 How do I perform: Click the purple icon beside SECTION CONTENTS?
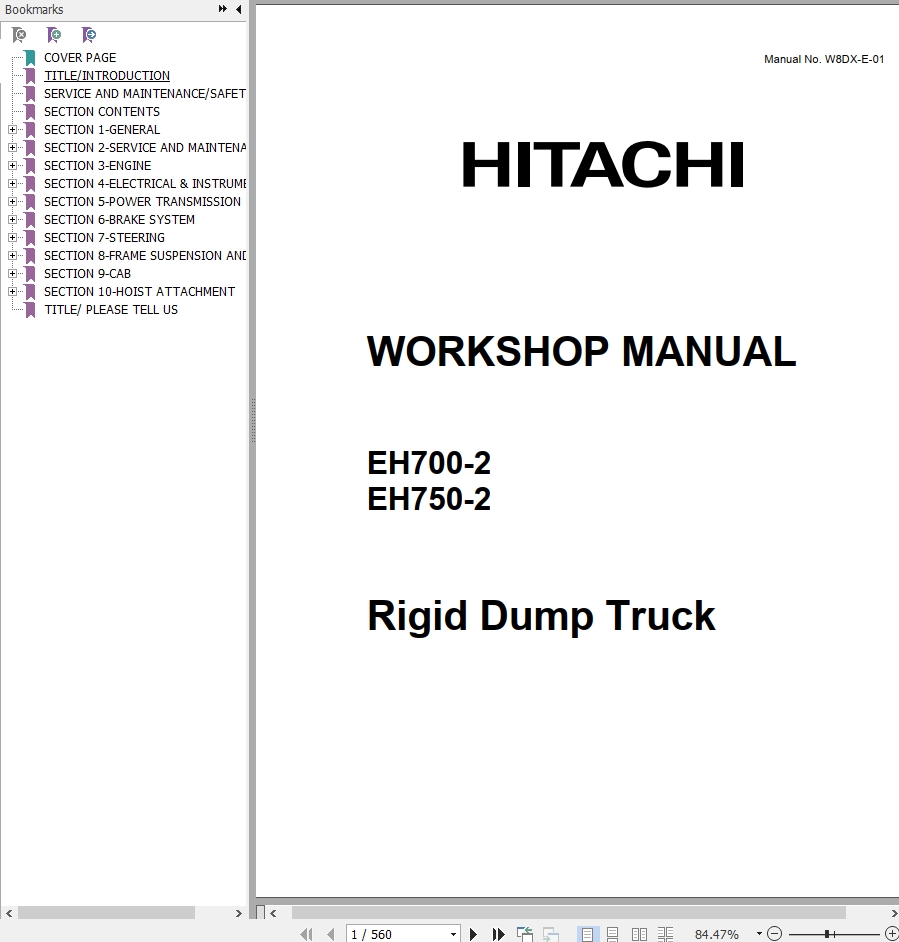(x=30, y=112)
